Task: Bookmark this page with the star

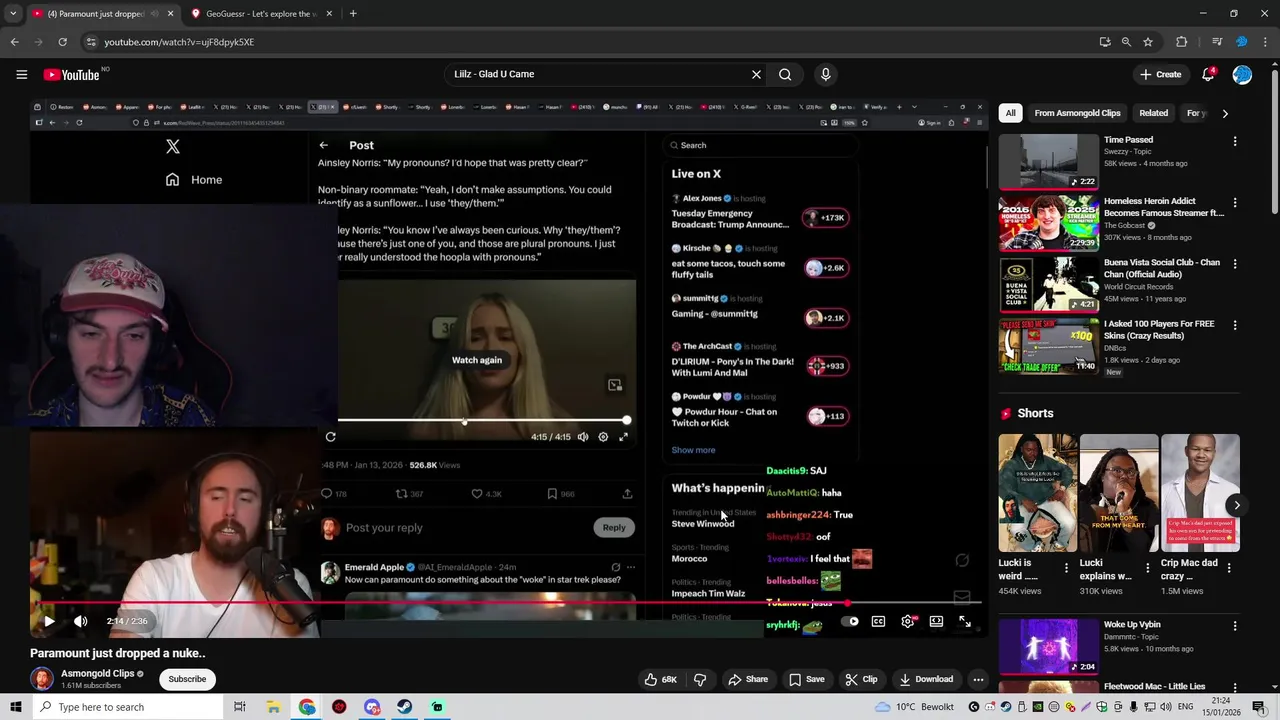Action: pos(1148,42)
